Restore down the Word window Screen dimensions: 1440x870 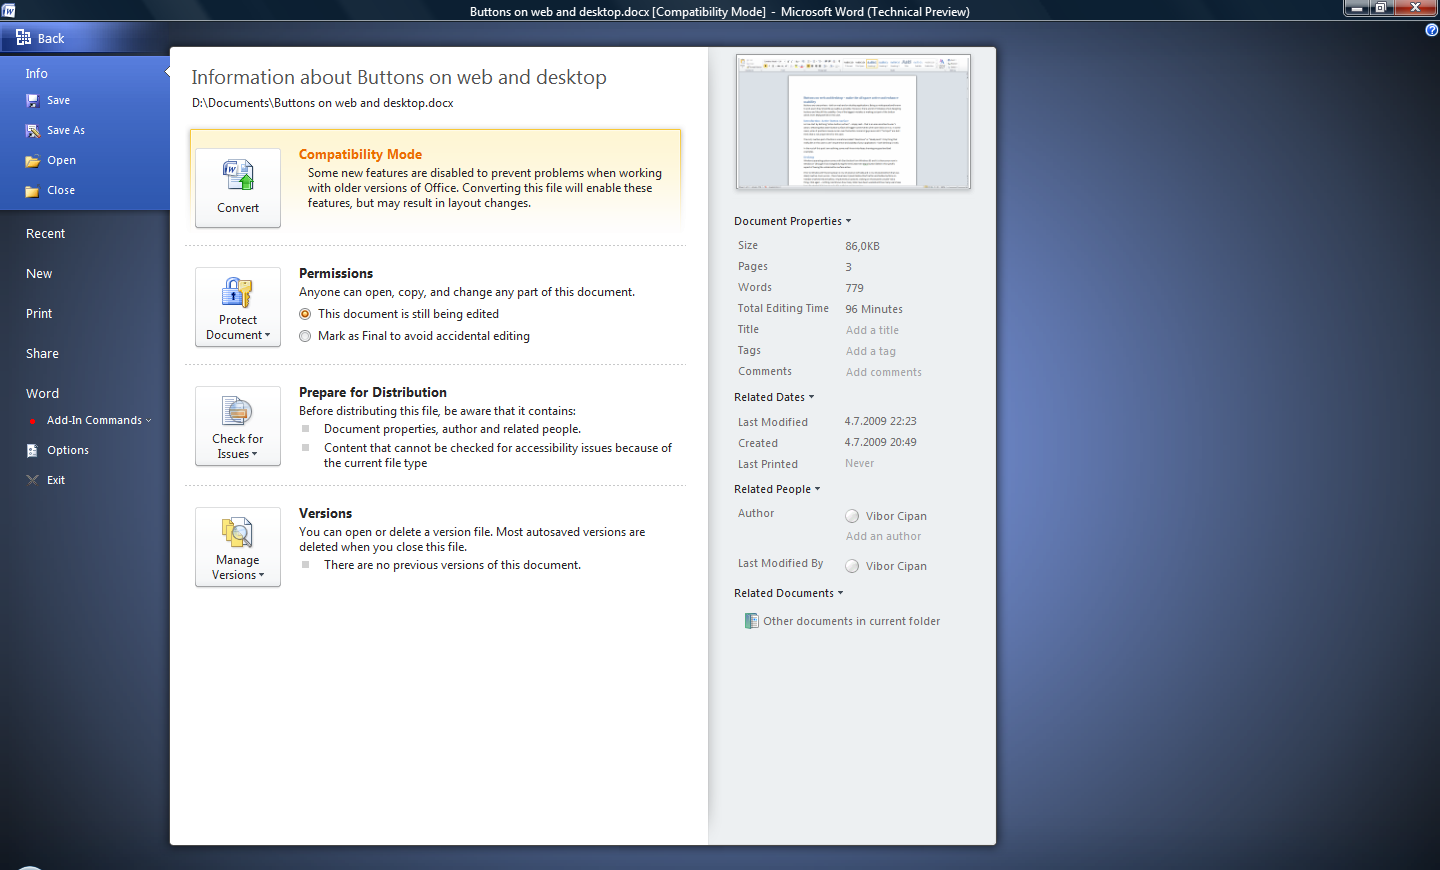1380,7
